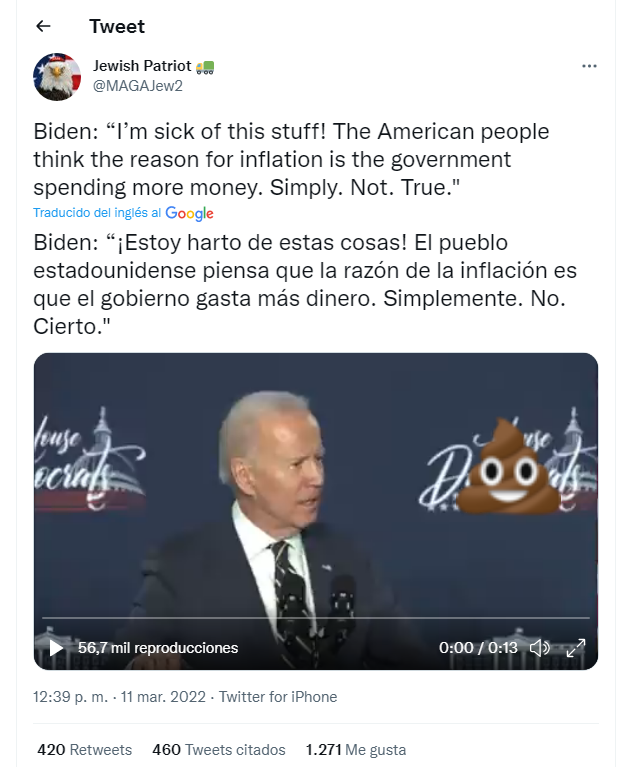Open the @MAGAJew2 handle link

tap(138, 86)
